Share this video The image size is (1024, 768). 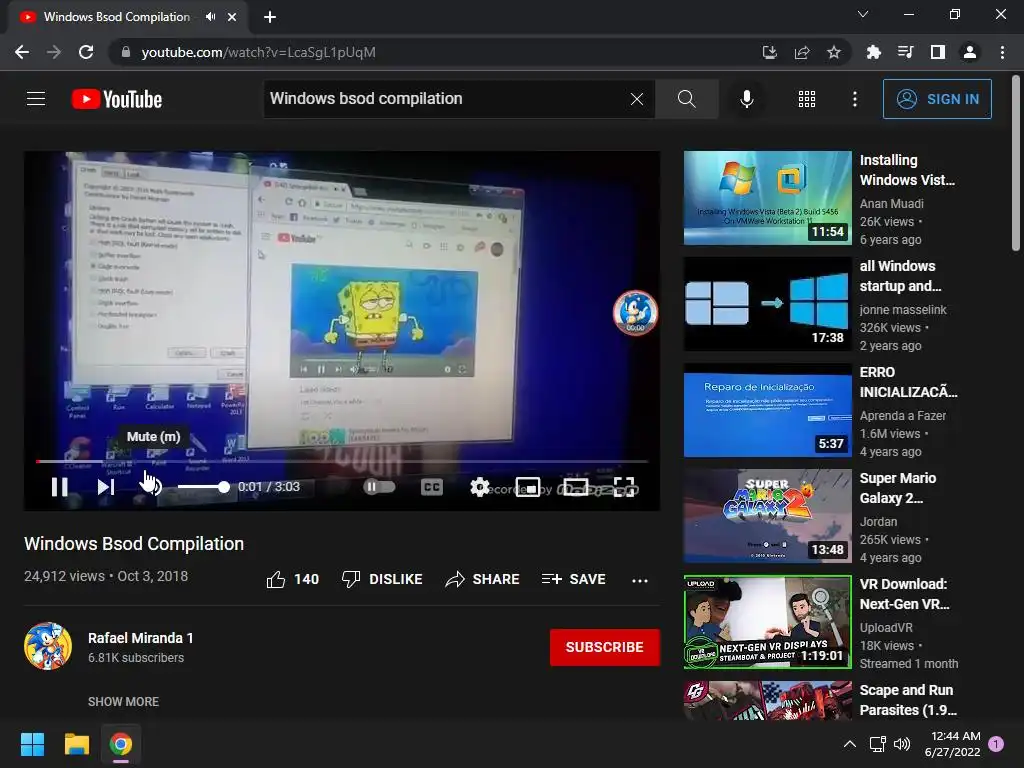[482, 579]
